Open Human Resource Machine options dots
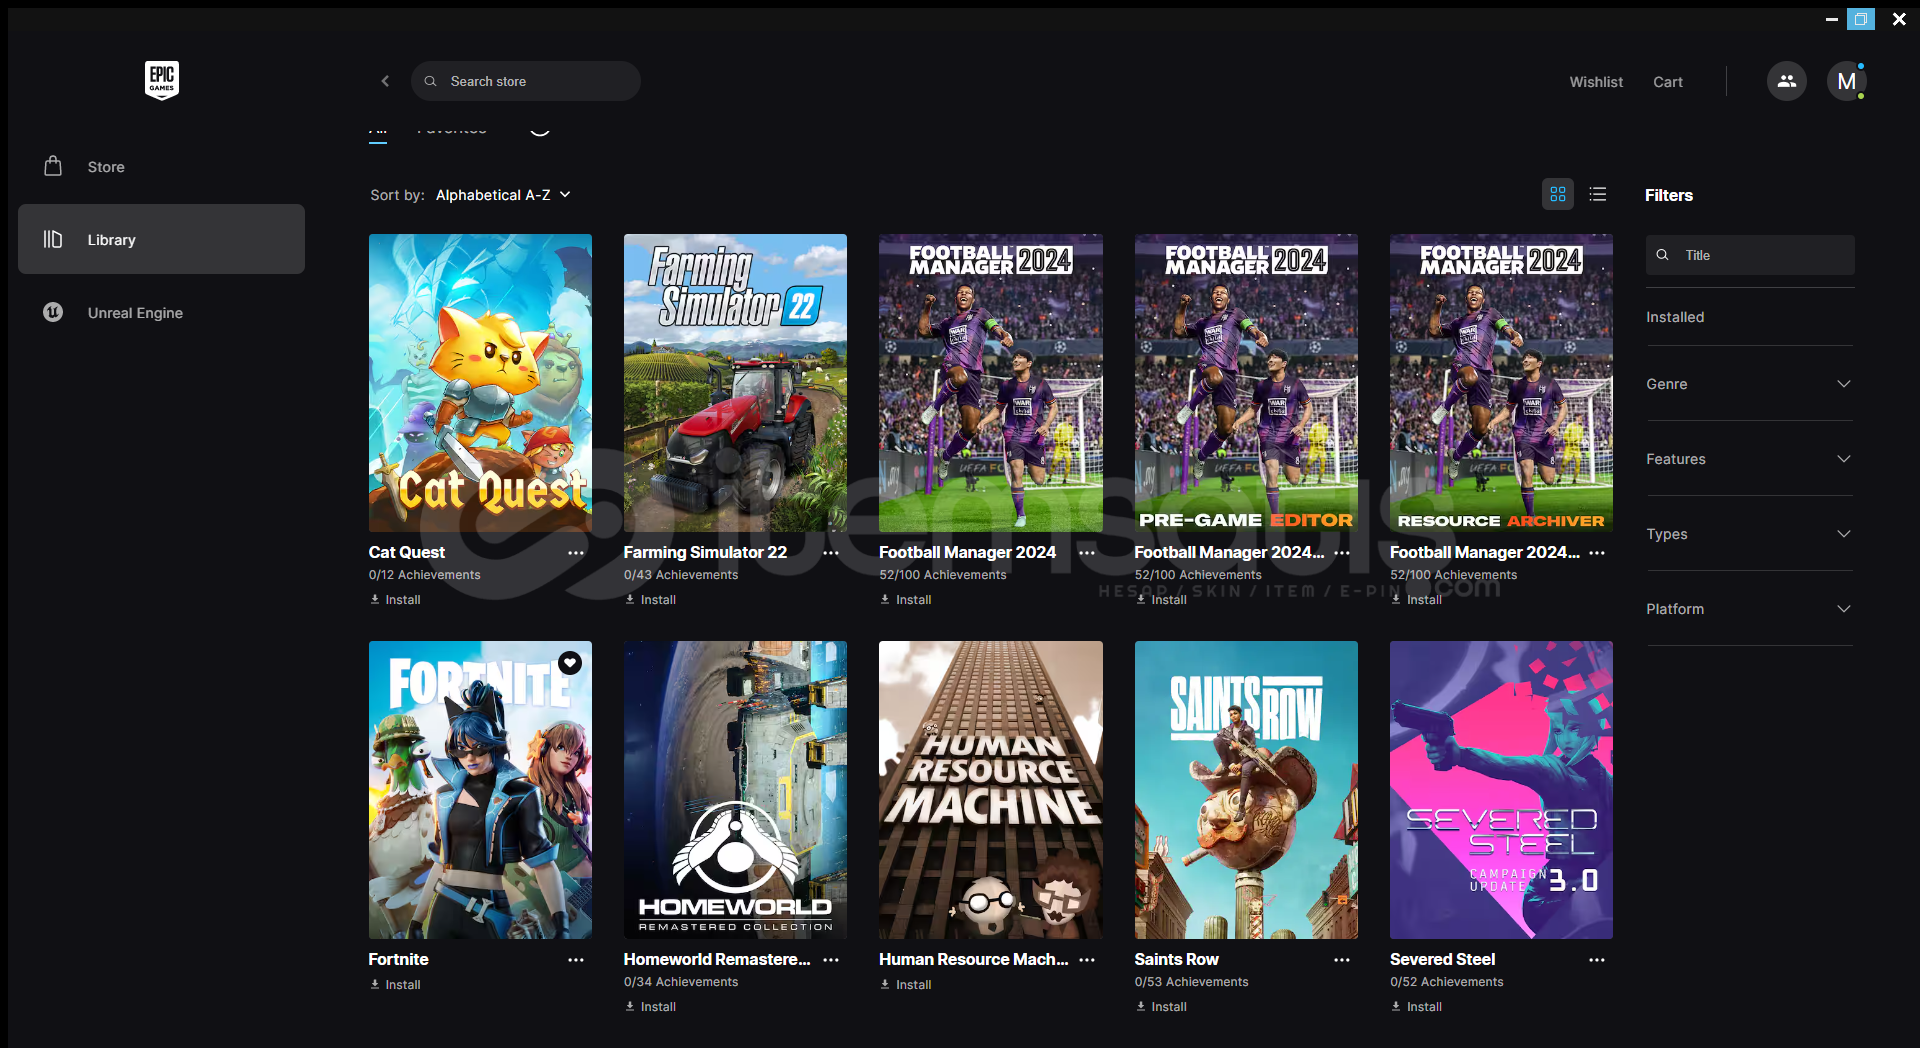Screen dimensions: 1920x1048 (1087, 960)
